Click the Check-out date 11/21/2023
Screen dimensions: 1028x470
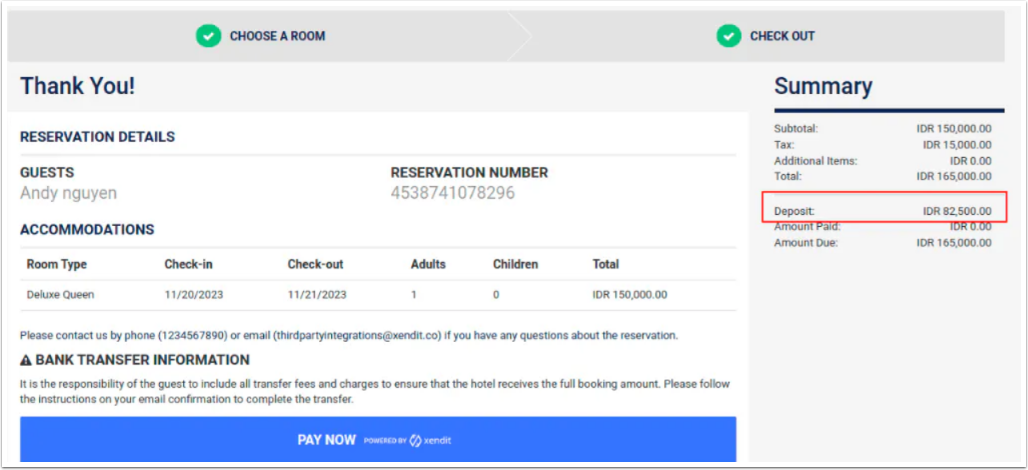point(317,295)
